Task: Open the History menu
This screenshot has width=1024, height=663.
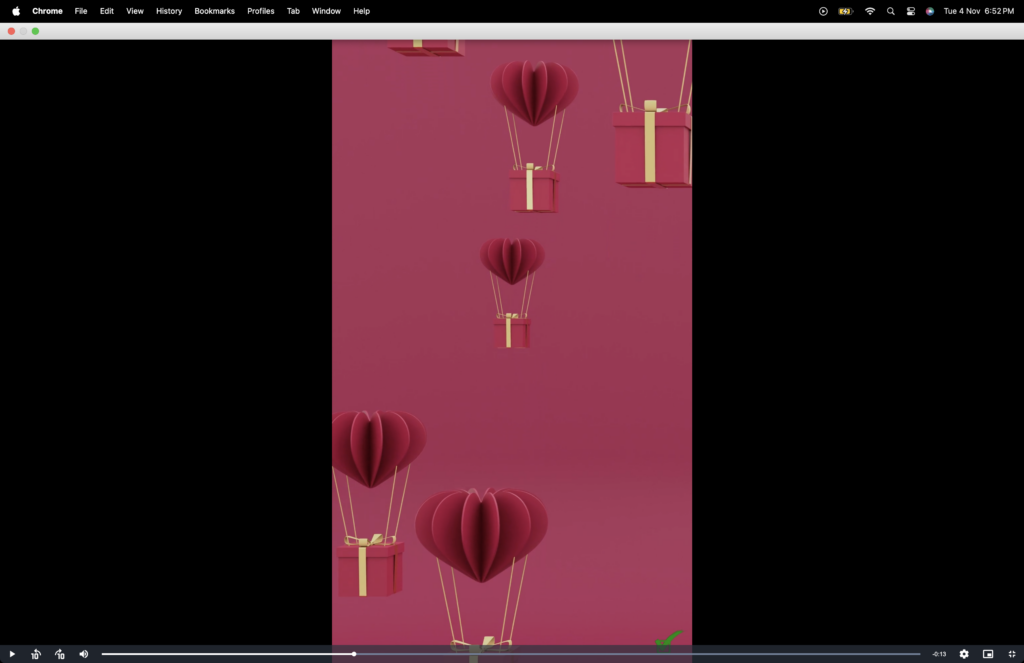Action: click(x=169, y=11)
